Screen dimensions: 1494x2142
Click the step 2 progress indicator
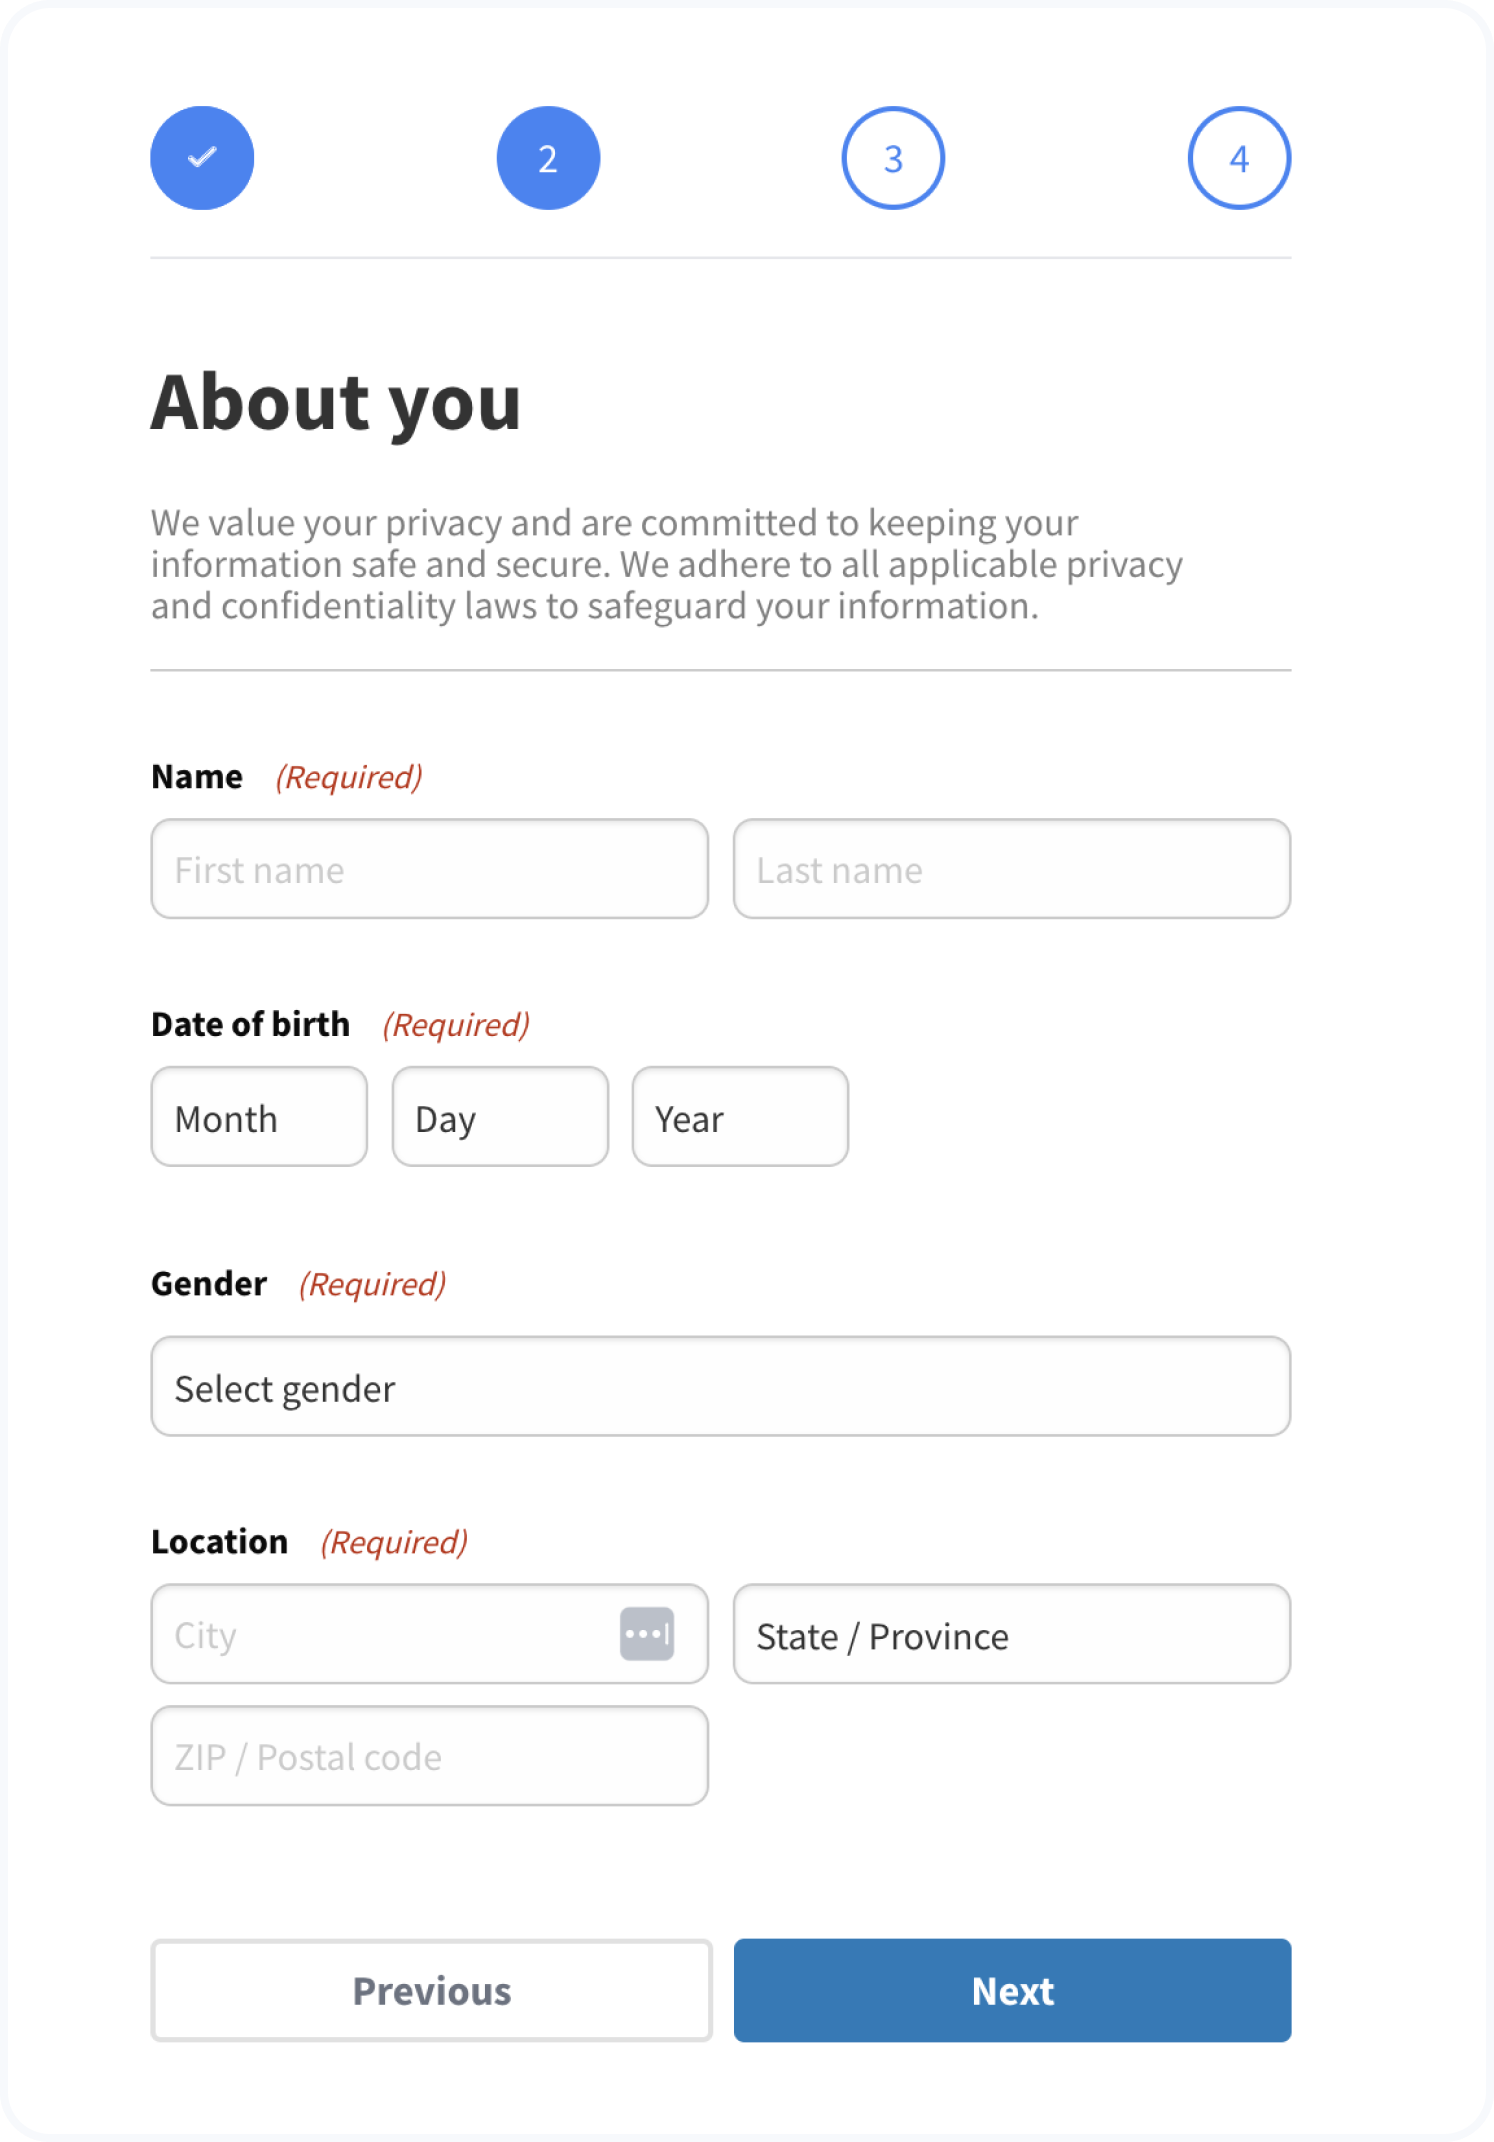click(548, 158)
